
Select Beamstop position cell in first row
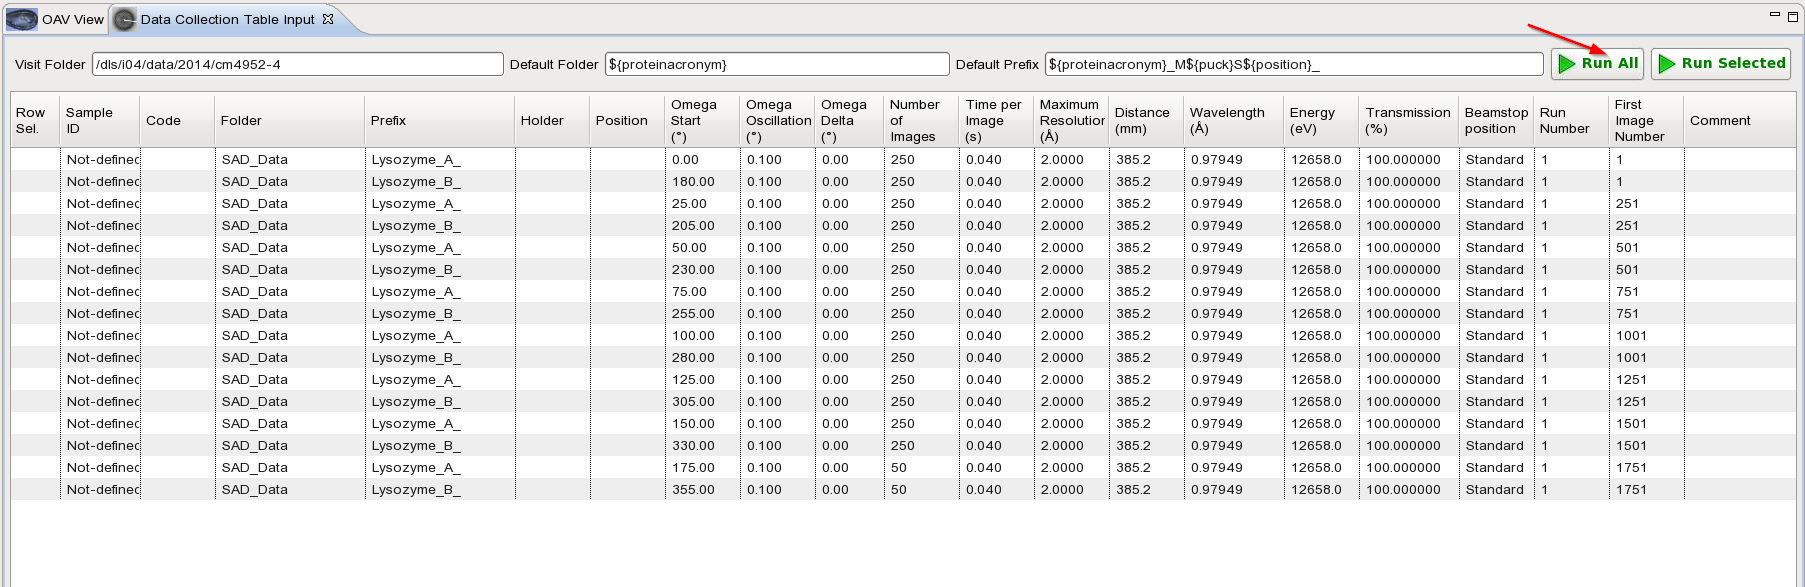[1495, 160]
